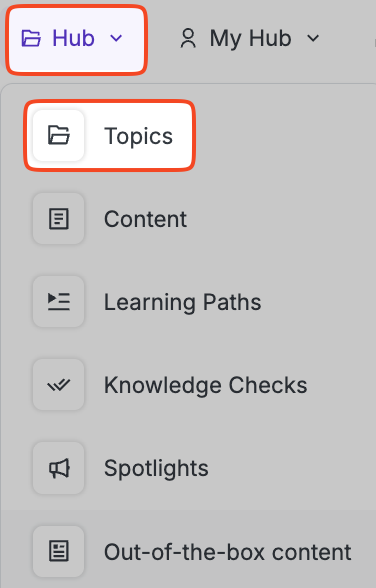Screen dimensions: 376x588
Task: Click the My Hub person icon
Action: 188,38
